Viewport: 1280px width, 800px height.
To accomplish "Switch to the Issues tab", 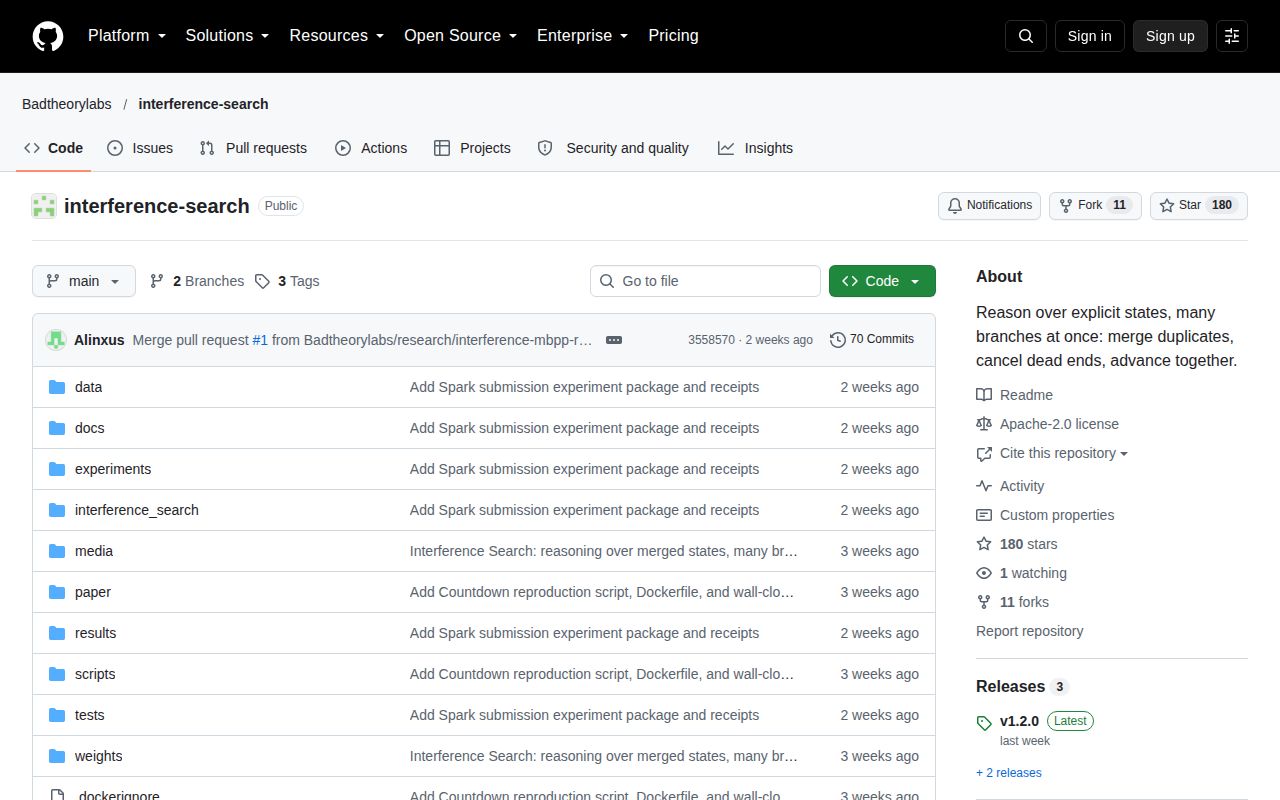I will coord(140,148).
